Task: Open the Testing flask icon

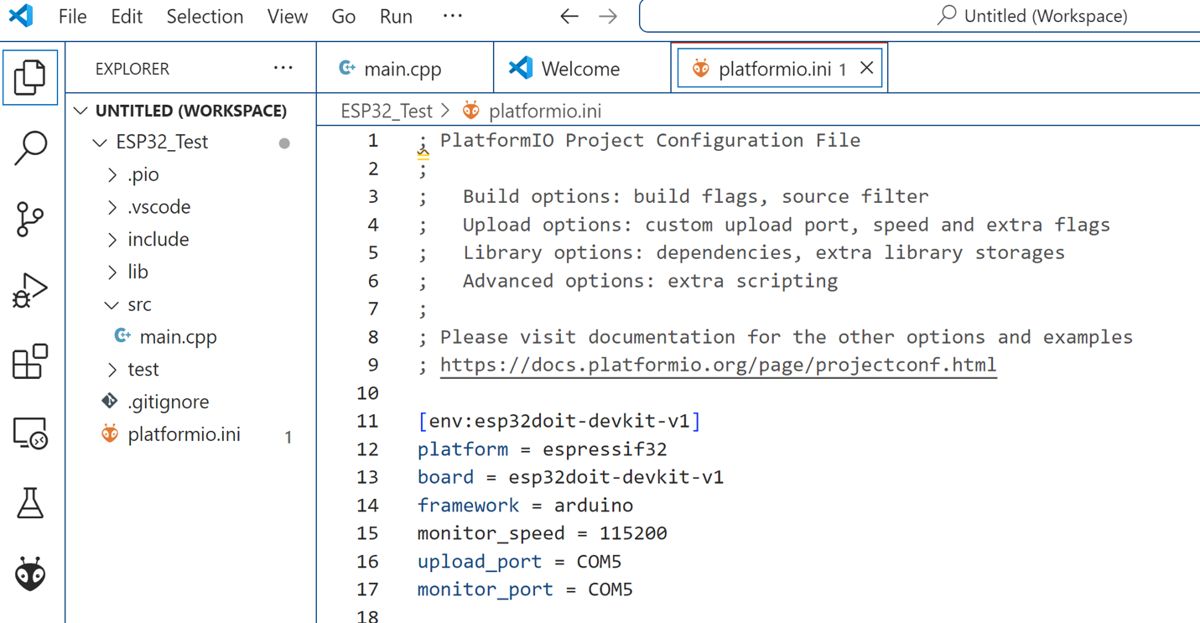Action: coord(30,503)
